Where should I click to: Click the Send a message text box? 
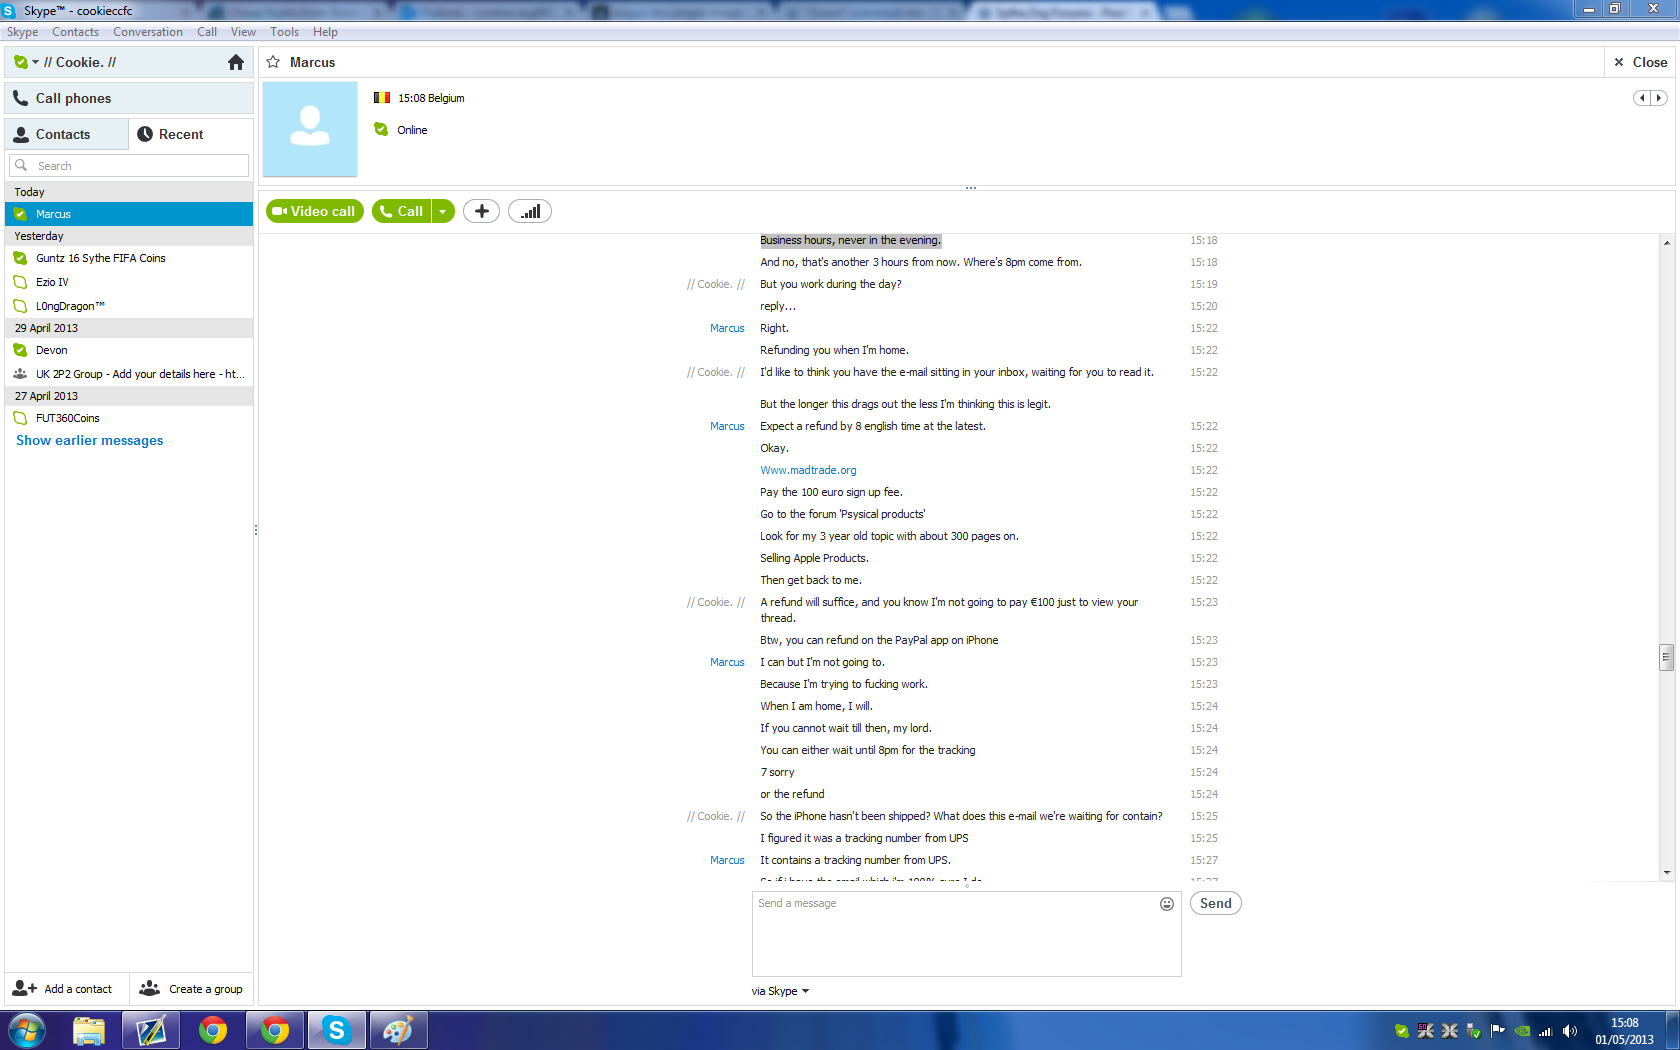[x=966, y=934]
